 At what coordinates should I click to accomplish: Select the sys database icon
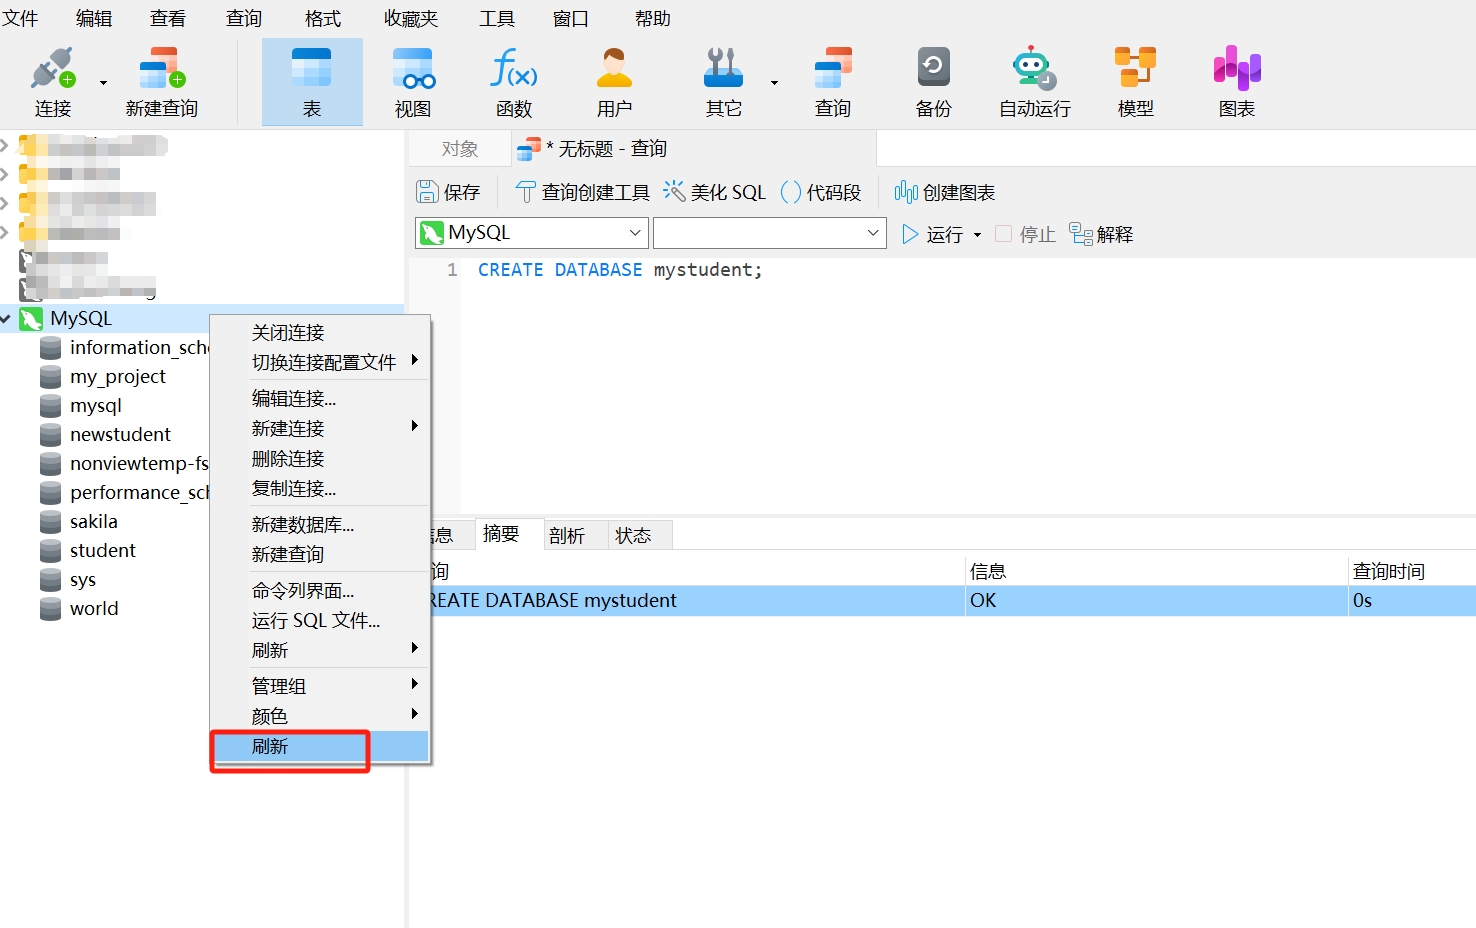(x=51, y=580)
